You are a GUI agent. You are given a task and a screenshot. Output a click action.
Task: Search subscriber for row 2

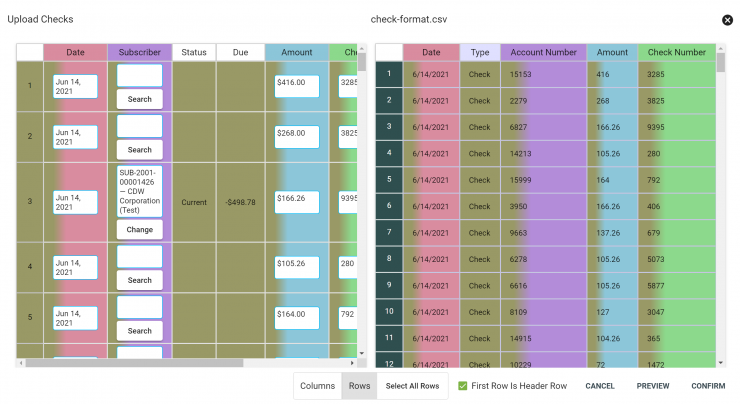(x=140, y=150)
